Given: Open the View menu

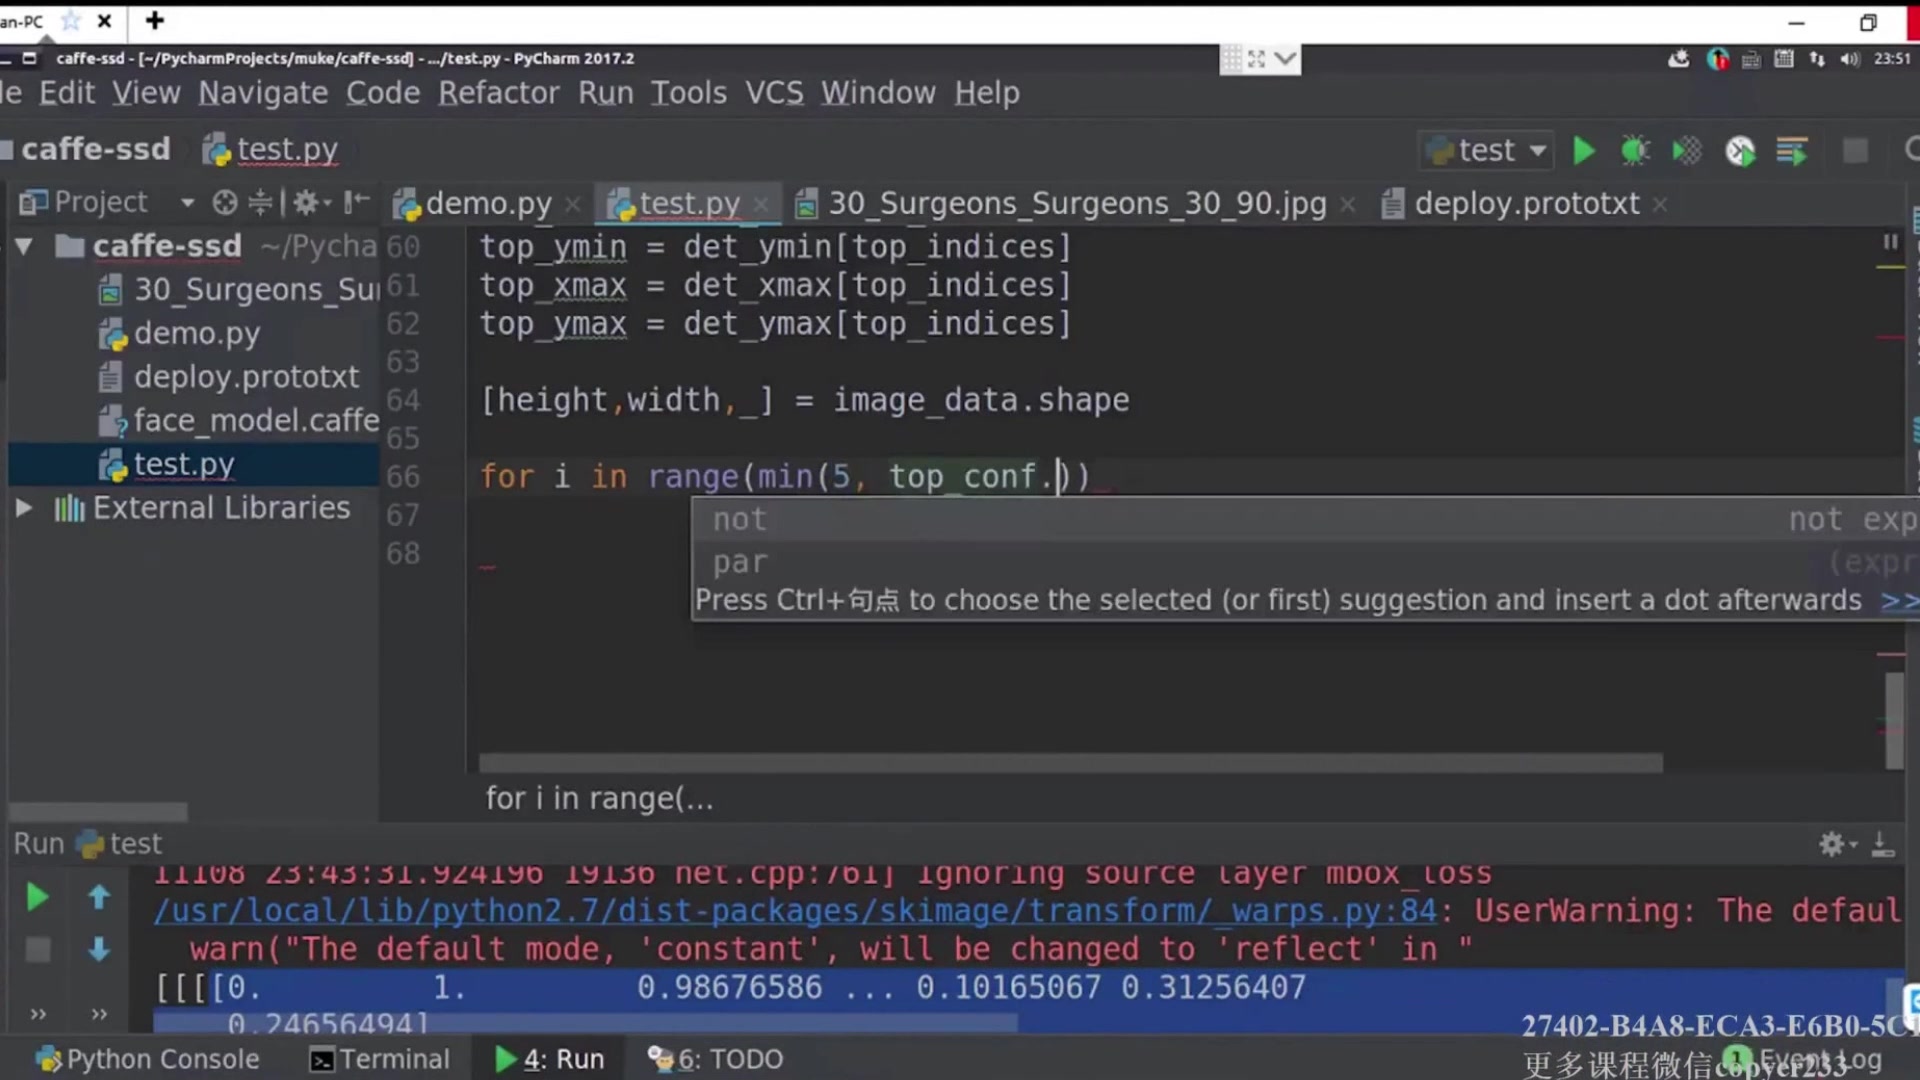Looking at the screenshot, I should point(146,93).
